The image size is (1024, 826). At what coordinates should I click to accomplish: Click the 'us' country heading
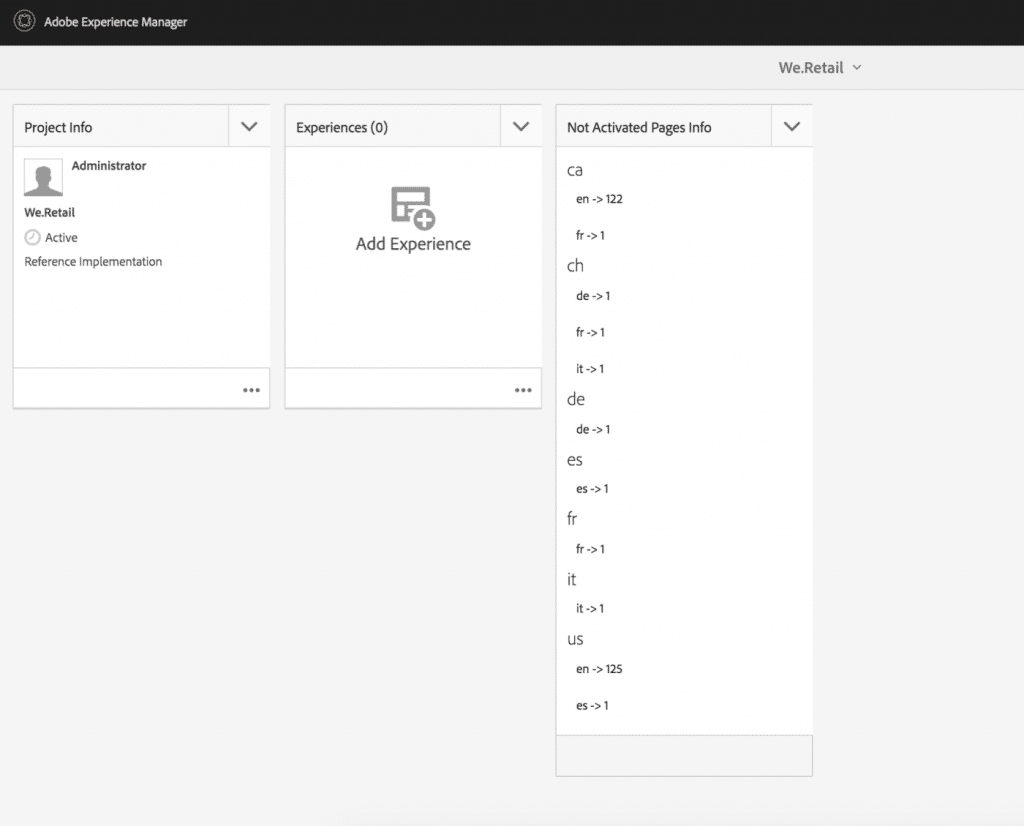point(575,639)
